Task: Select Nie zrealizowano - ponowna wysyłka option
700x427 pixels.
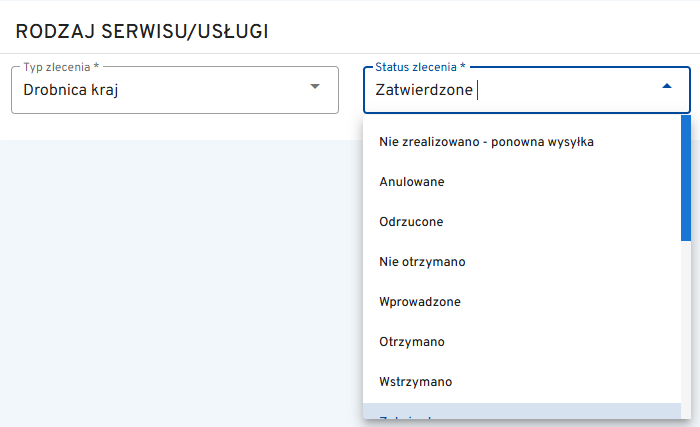Action: pos(487,142)
